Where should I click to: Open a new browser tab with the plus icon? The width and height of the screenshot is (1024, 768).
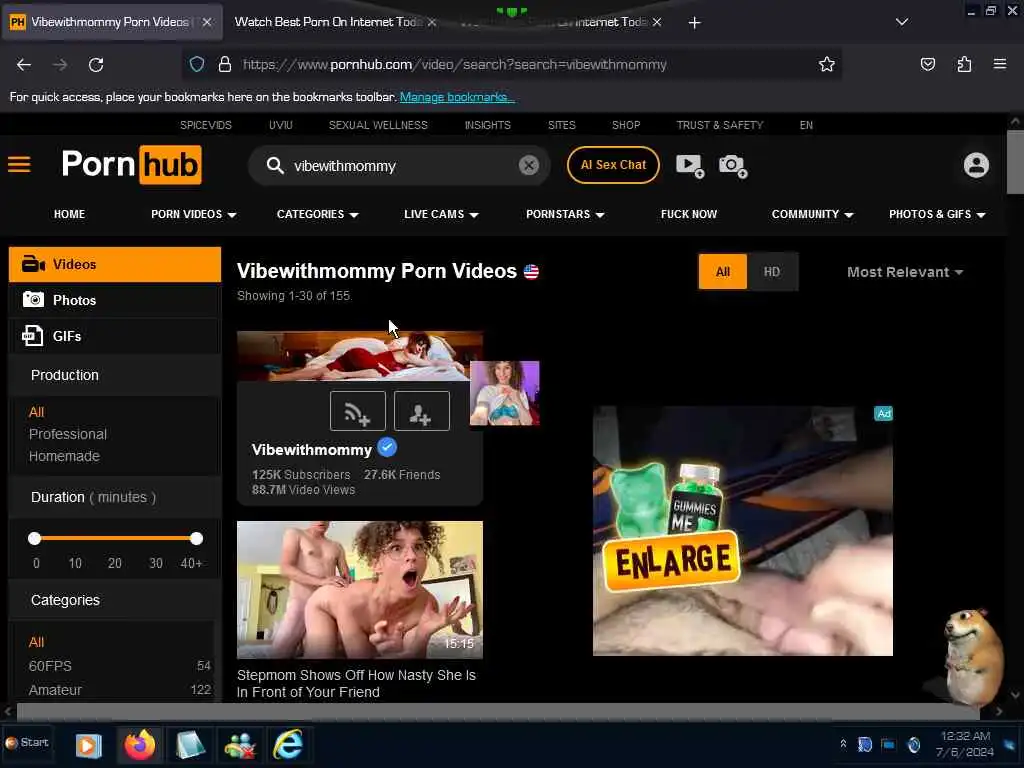pos(694,23)
